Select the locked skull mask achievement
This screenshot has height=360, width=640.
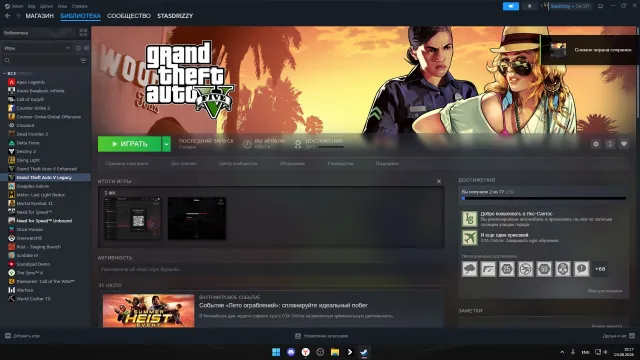coord(563,269)
